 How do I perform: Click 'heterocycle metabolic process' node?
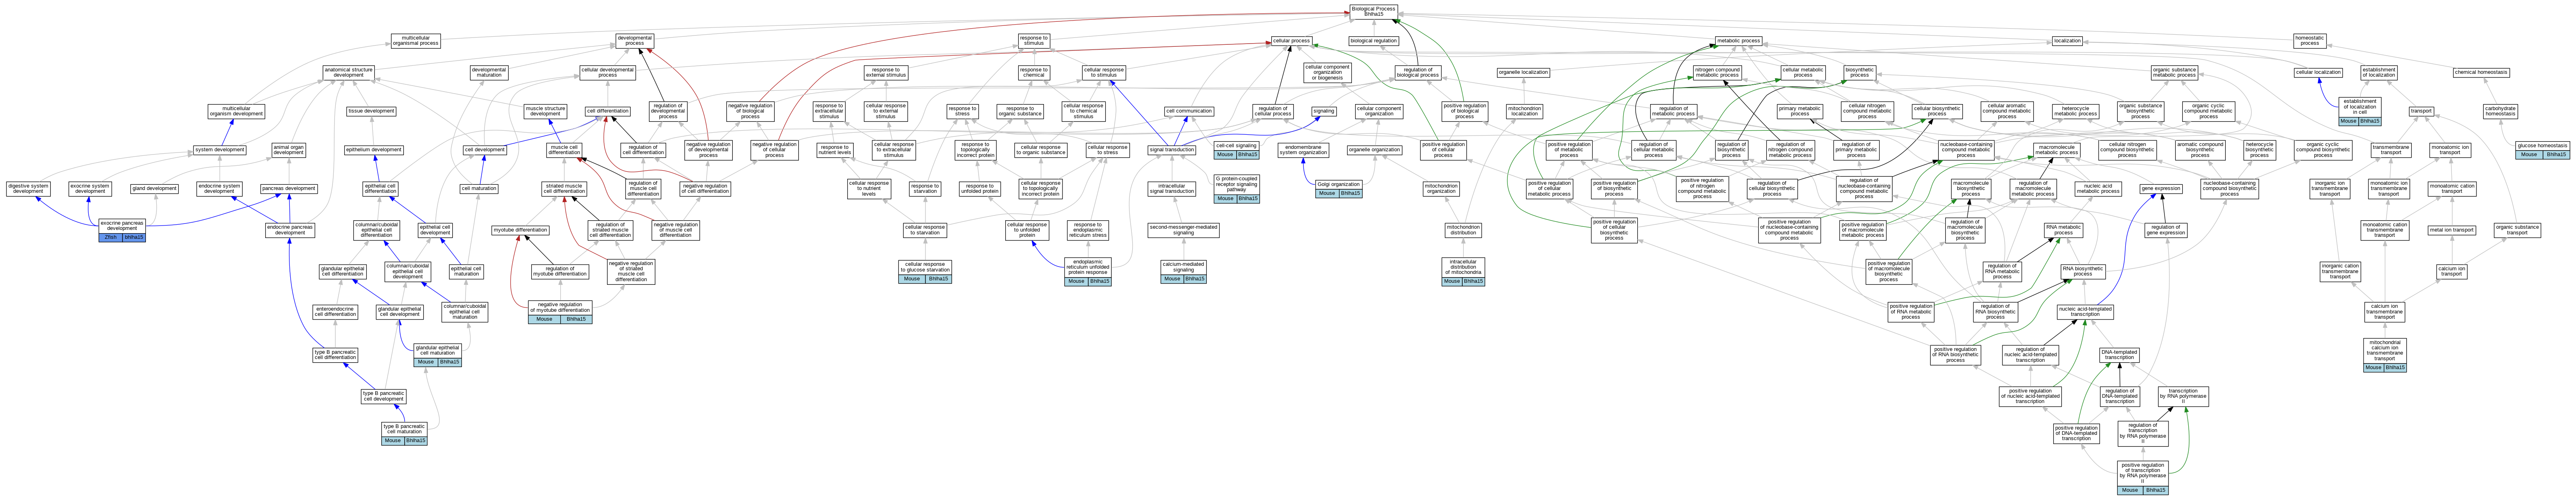[2075, 111]
